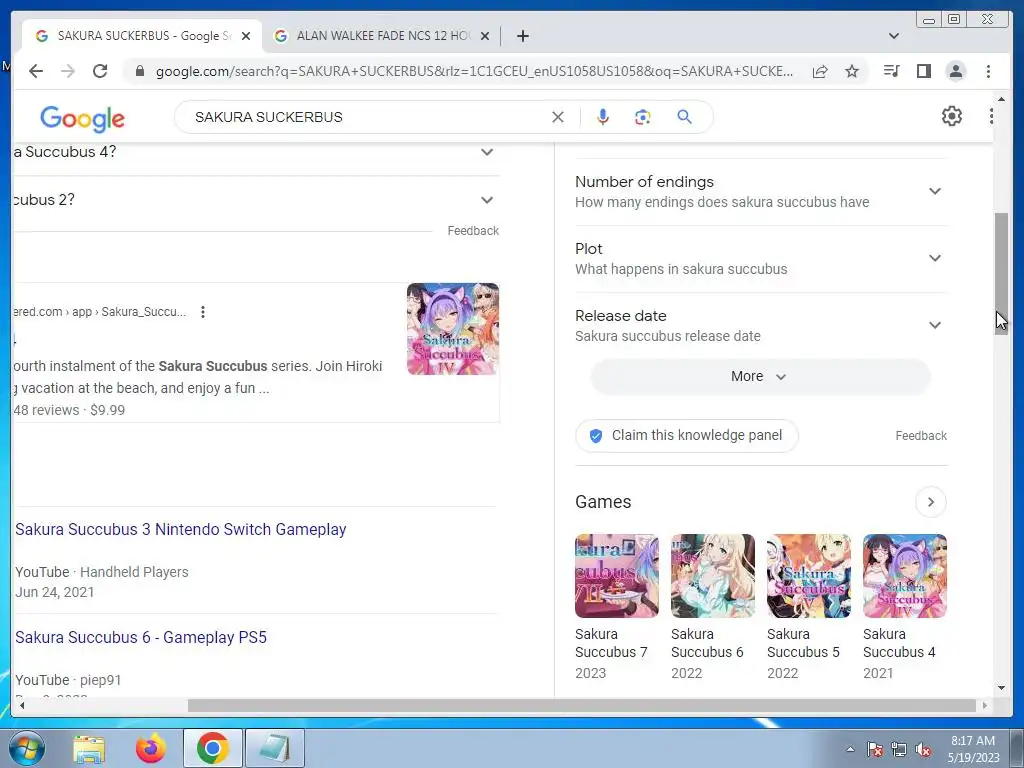Screen dimensions: 1024x768
Task: Open the tab search dropdown arrow
Action: [893, 36]
